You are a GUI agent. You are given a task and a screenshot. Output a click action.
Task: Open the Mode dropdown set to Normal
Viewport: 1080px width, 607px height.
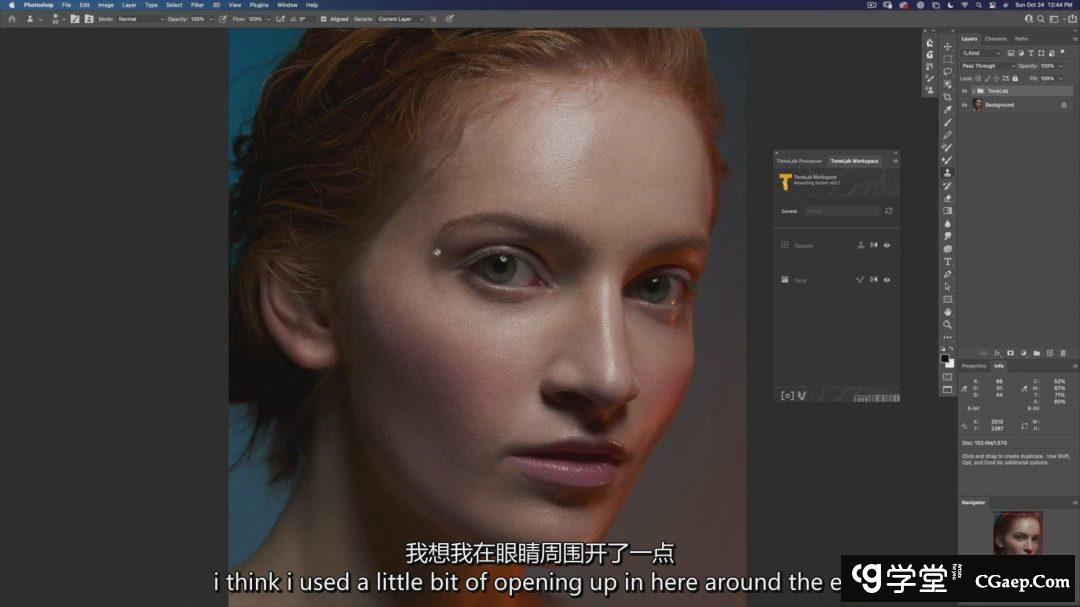click(x=140, y=19)
